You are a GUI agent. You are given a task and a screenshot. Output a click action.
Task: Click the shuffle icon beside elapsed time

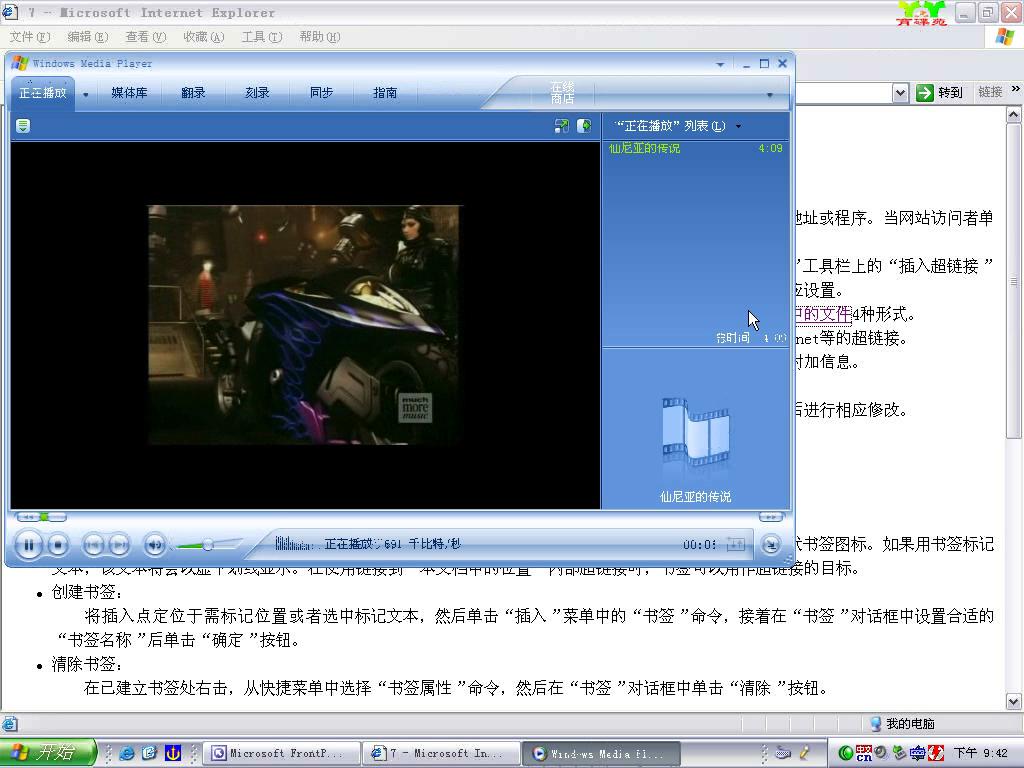[x=736, y=544]
